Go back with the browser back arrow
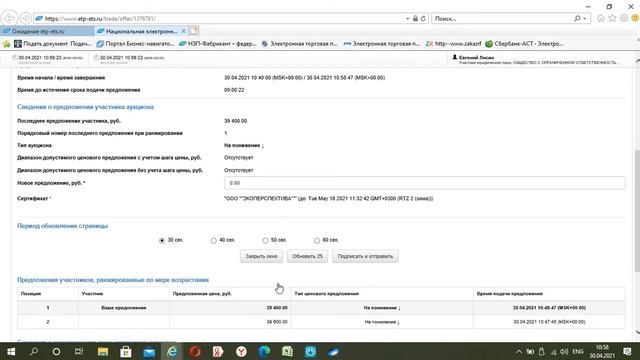Image resolution: width=640 pixels, height=360 pixels. [x=9, y=18]
